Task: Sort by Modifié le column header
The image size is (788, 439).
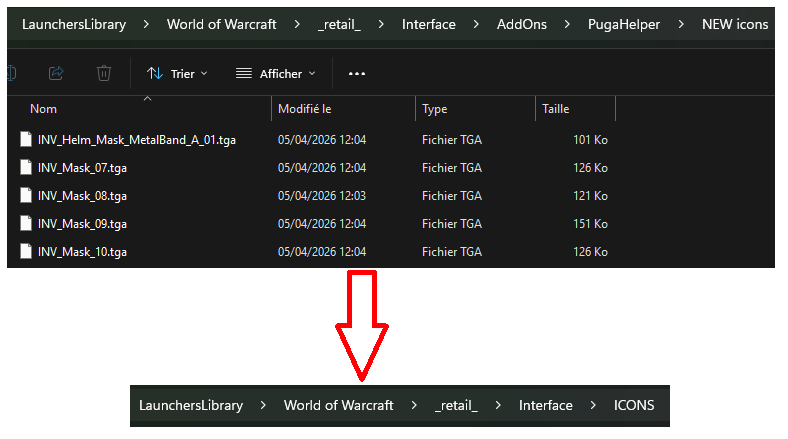Action: pos(305,109)
